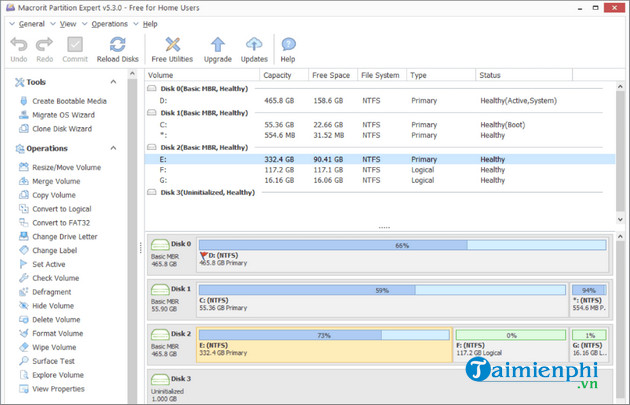
Task: Click the Convert to FAT32 icon
Action: point(24,223)
